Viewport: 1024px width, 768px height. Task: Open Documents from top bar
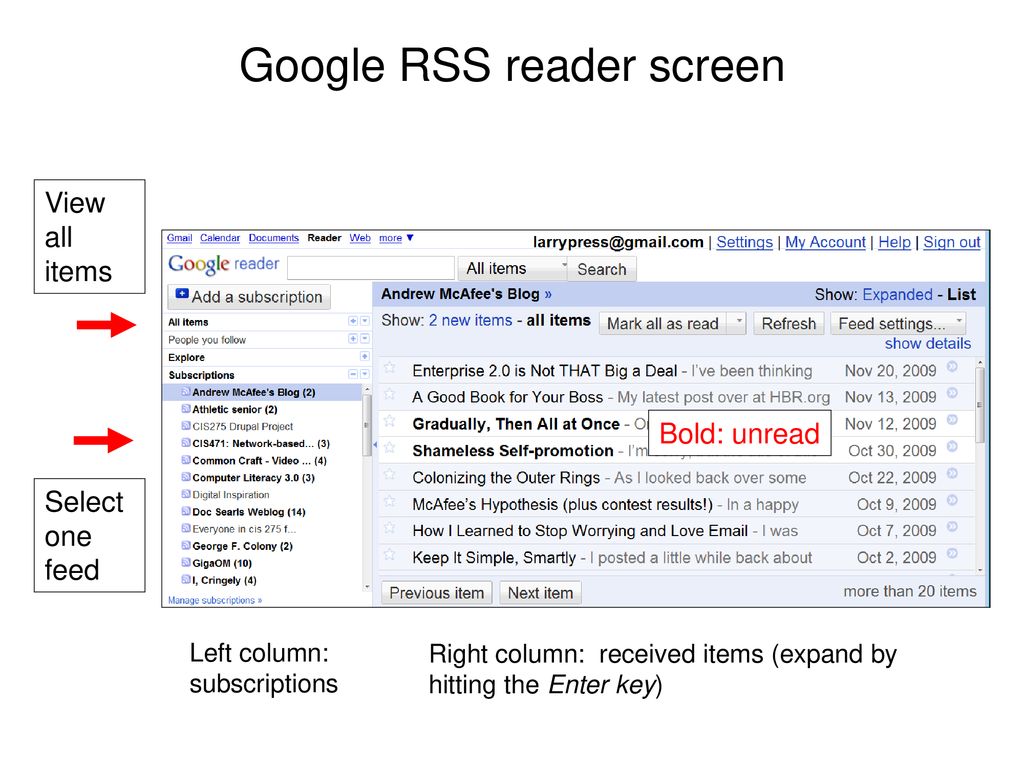274,238
